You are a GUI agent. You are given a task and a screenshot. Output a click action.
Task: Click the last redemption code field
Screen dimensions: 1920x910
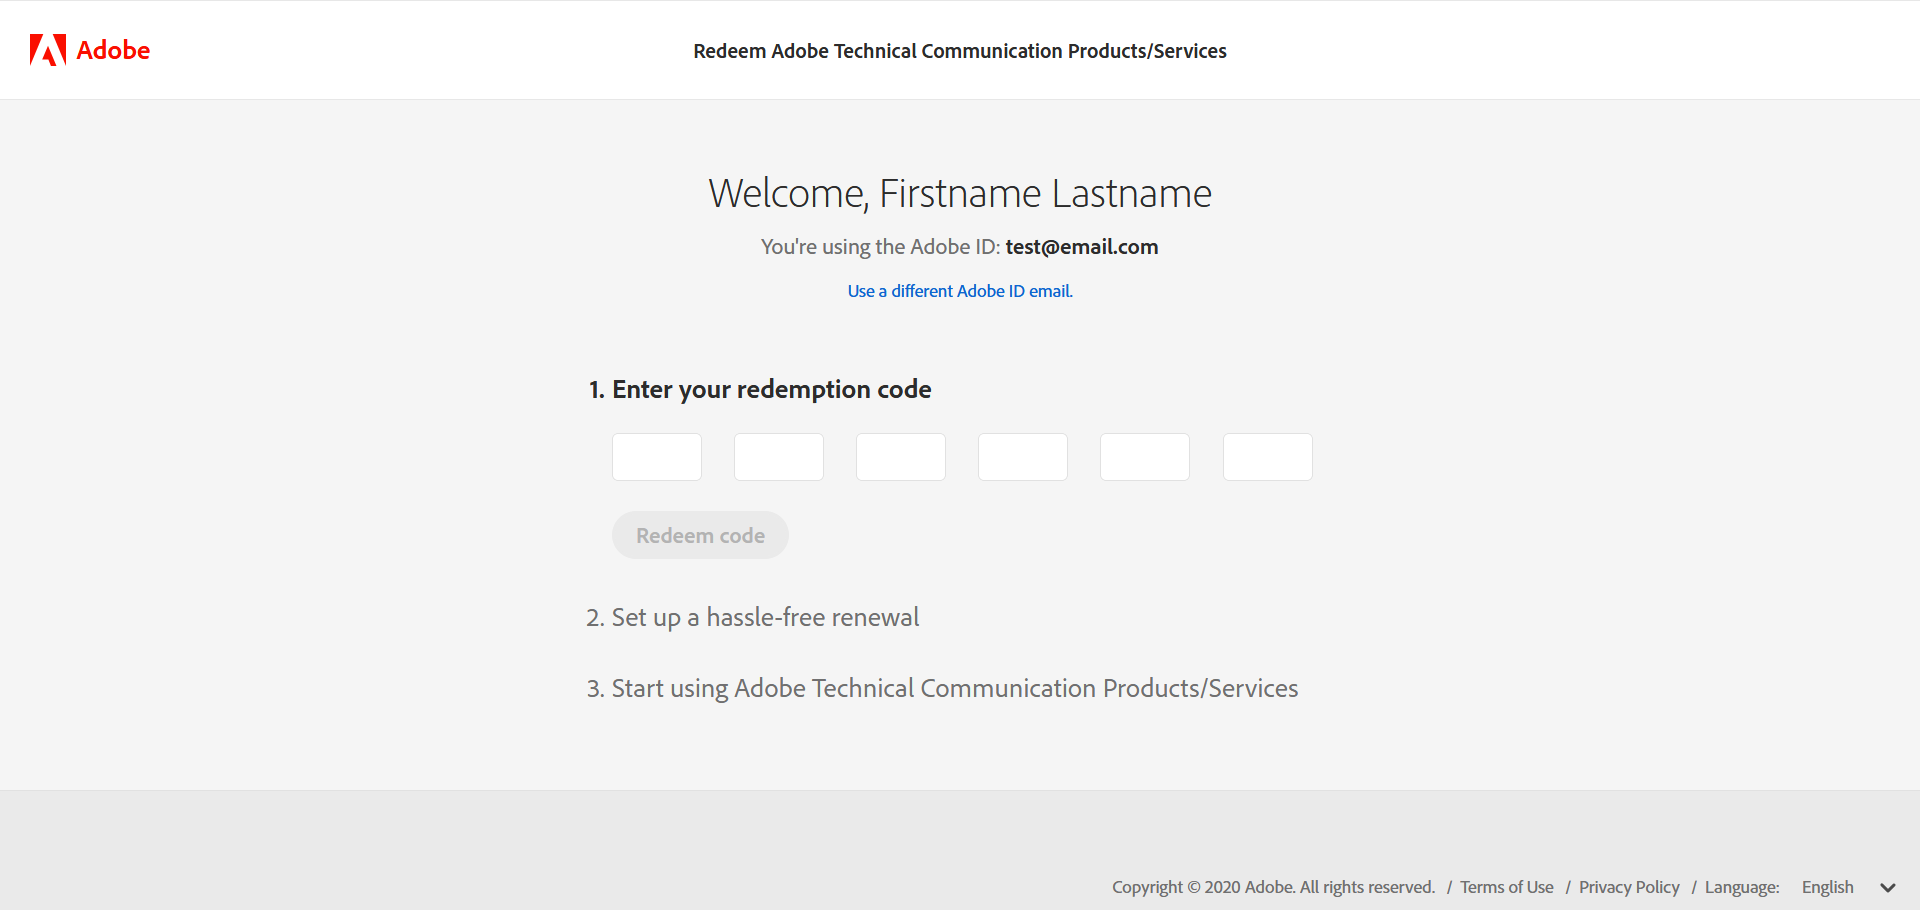[x=1267, y=457]
